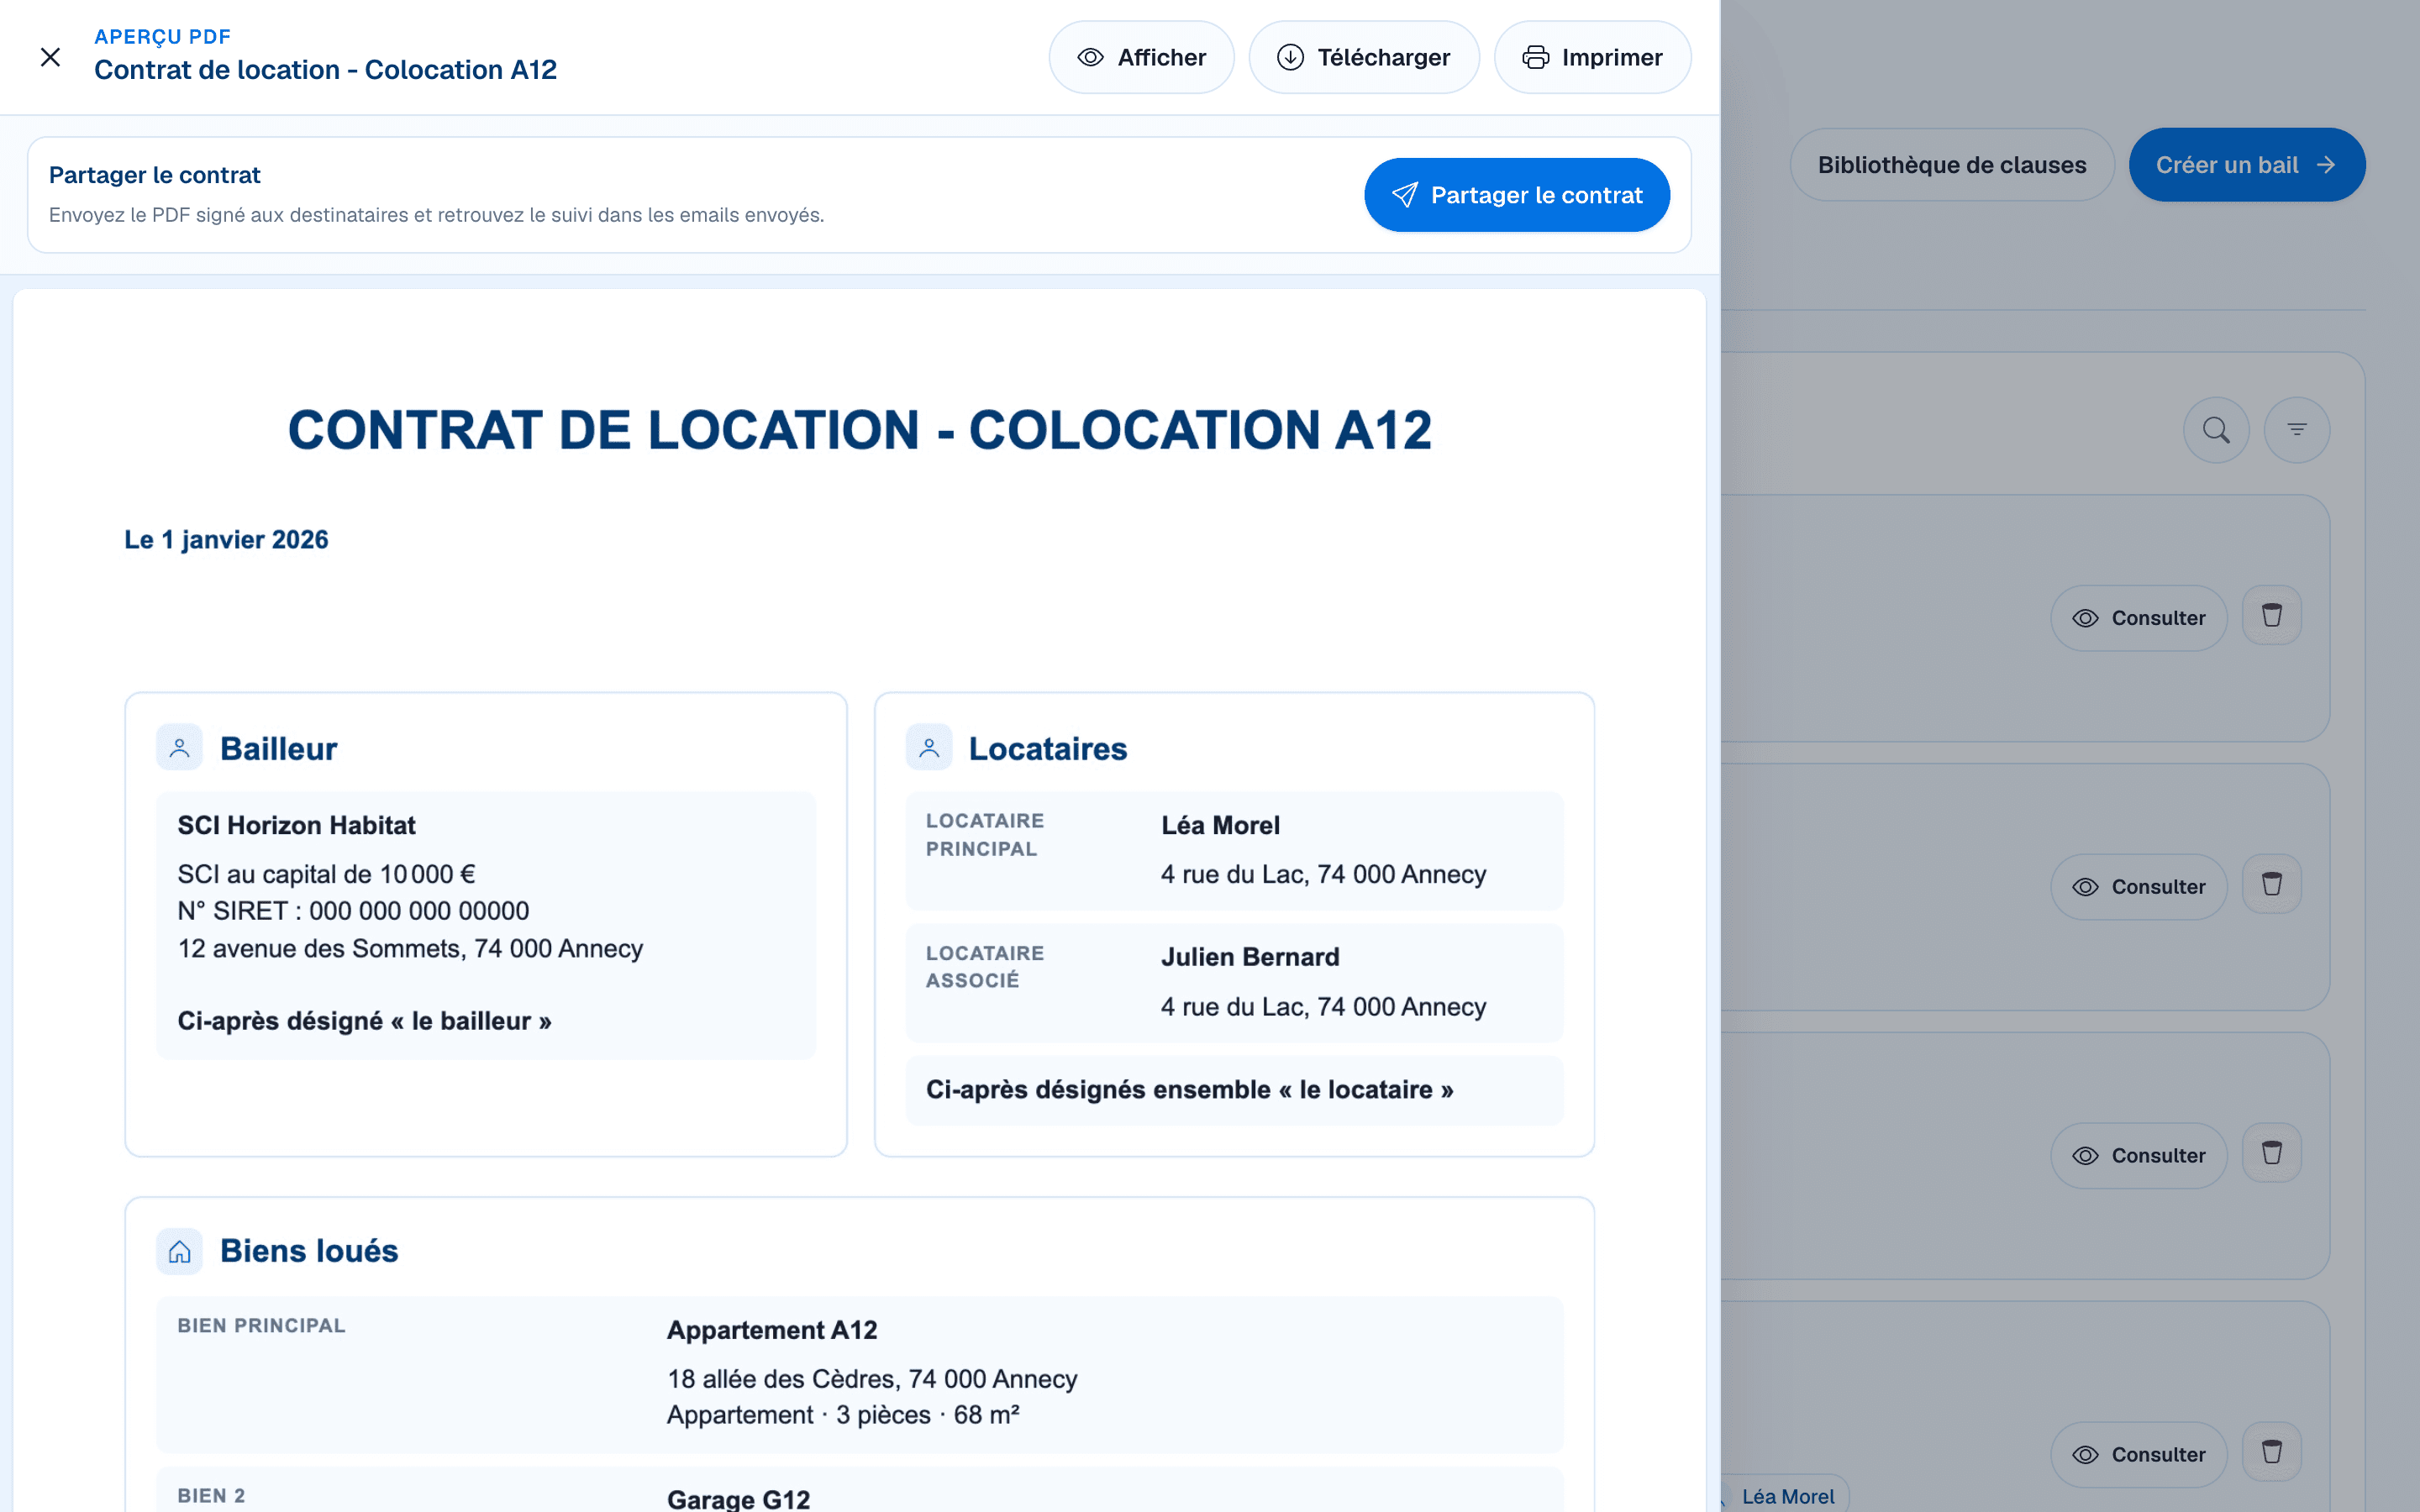Click the third row trash icon
Viewport: 2420px width, 1512px height.
(2272, 1153)
